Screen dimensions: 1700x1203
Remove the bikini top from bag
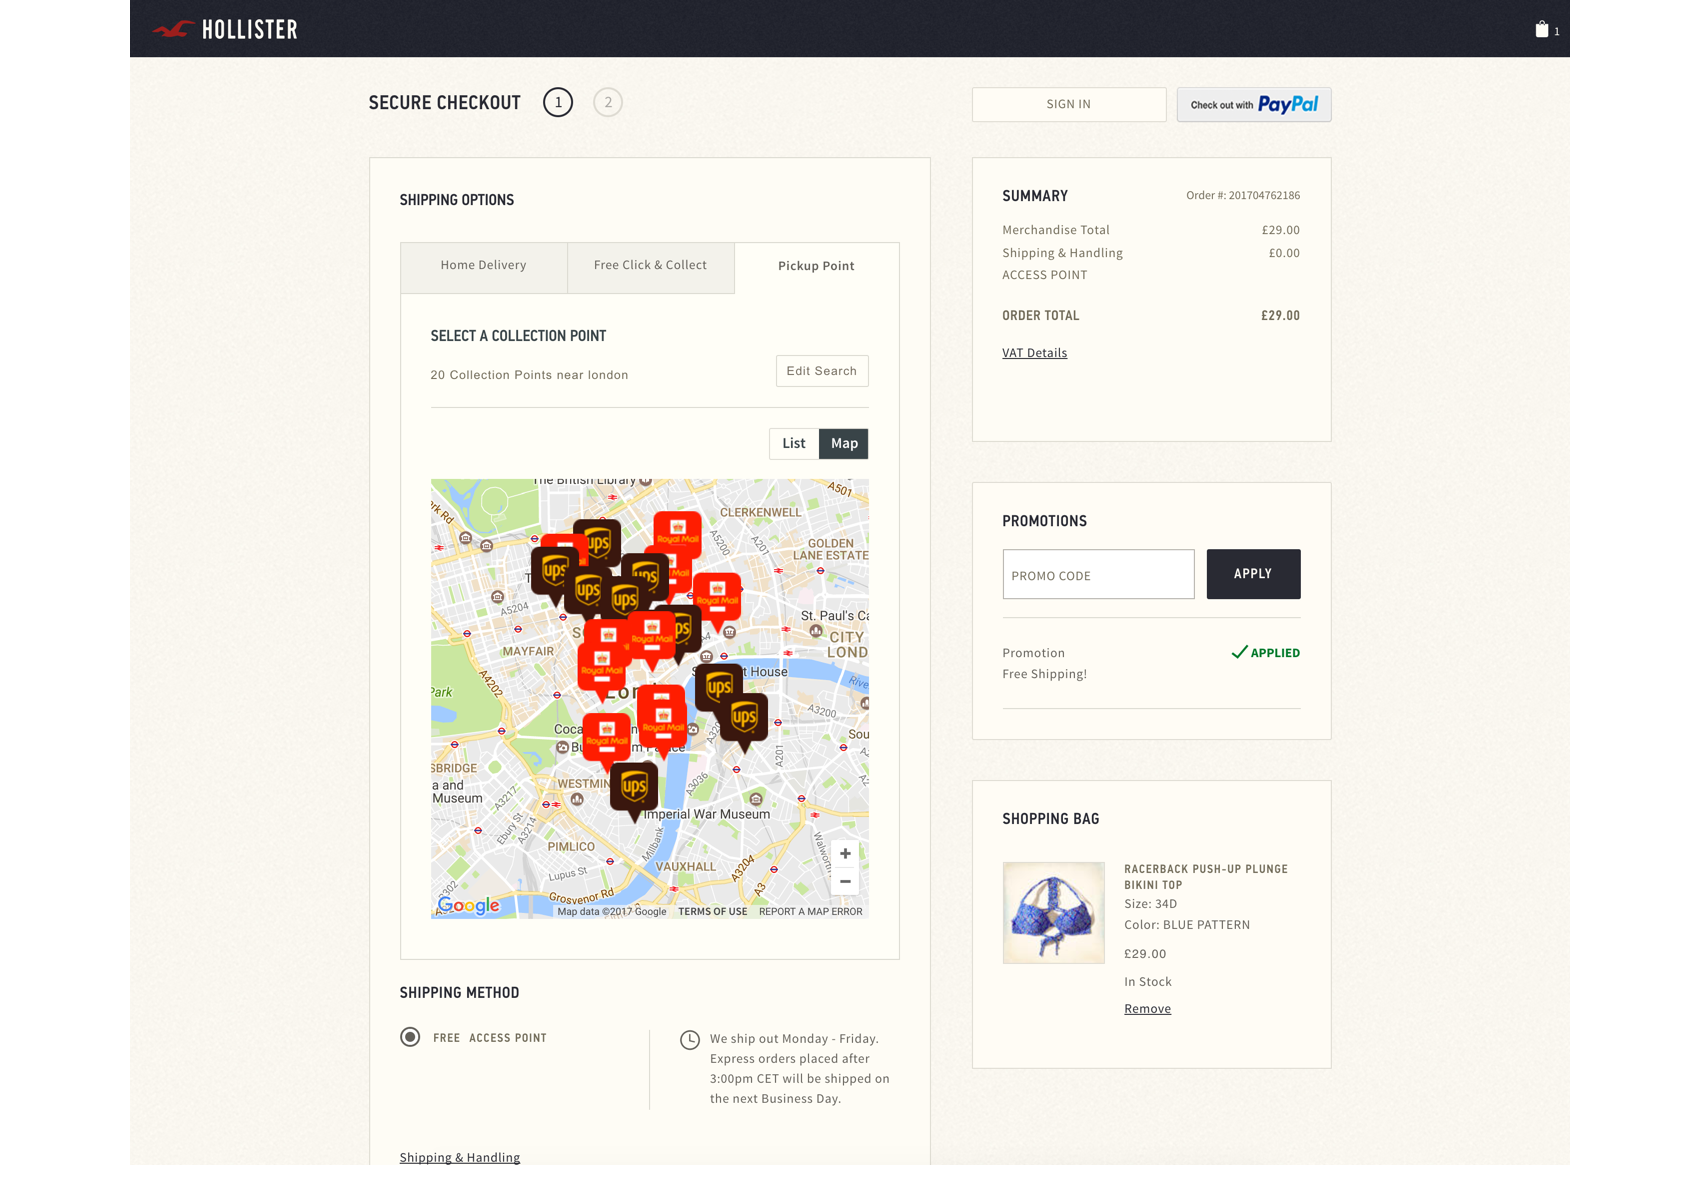(1147, 1009)
